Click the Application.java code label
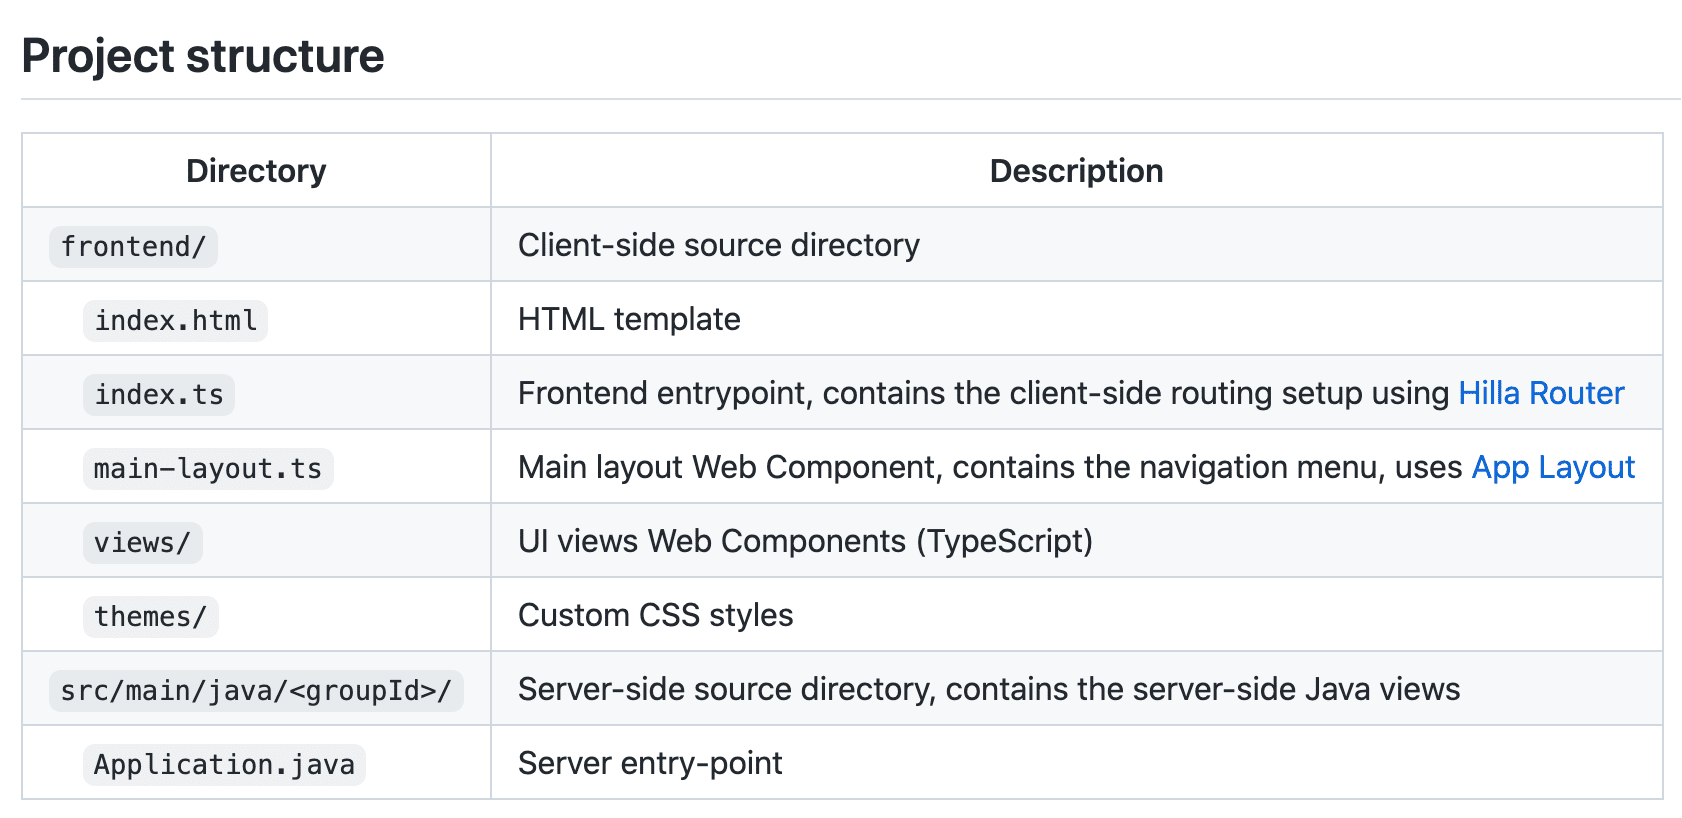This screenshot has width=1682, height=818. point(224,764)
